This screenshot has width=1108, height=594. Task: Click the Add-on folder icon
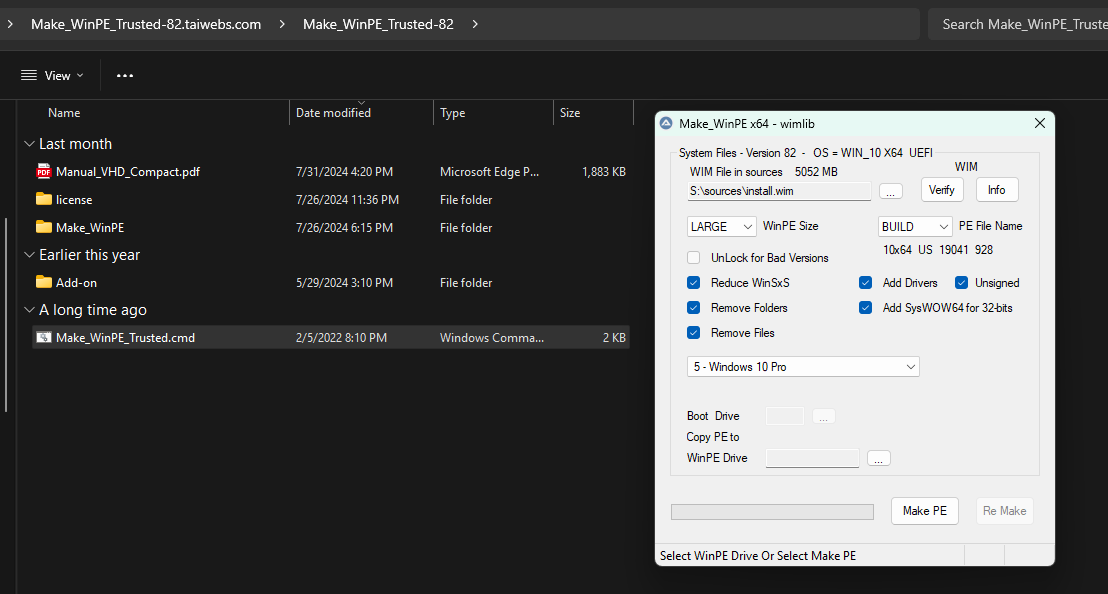click(x=43, y=282)
